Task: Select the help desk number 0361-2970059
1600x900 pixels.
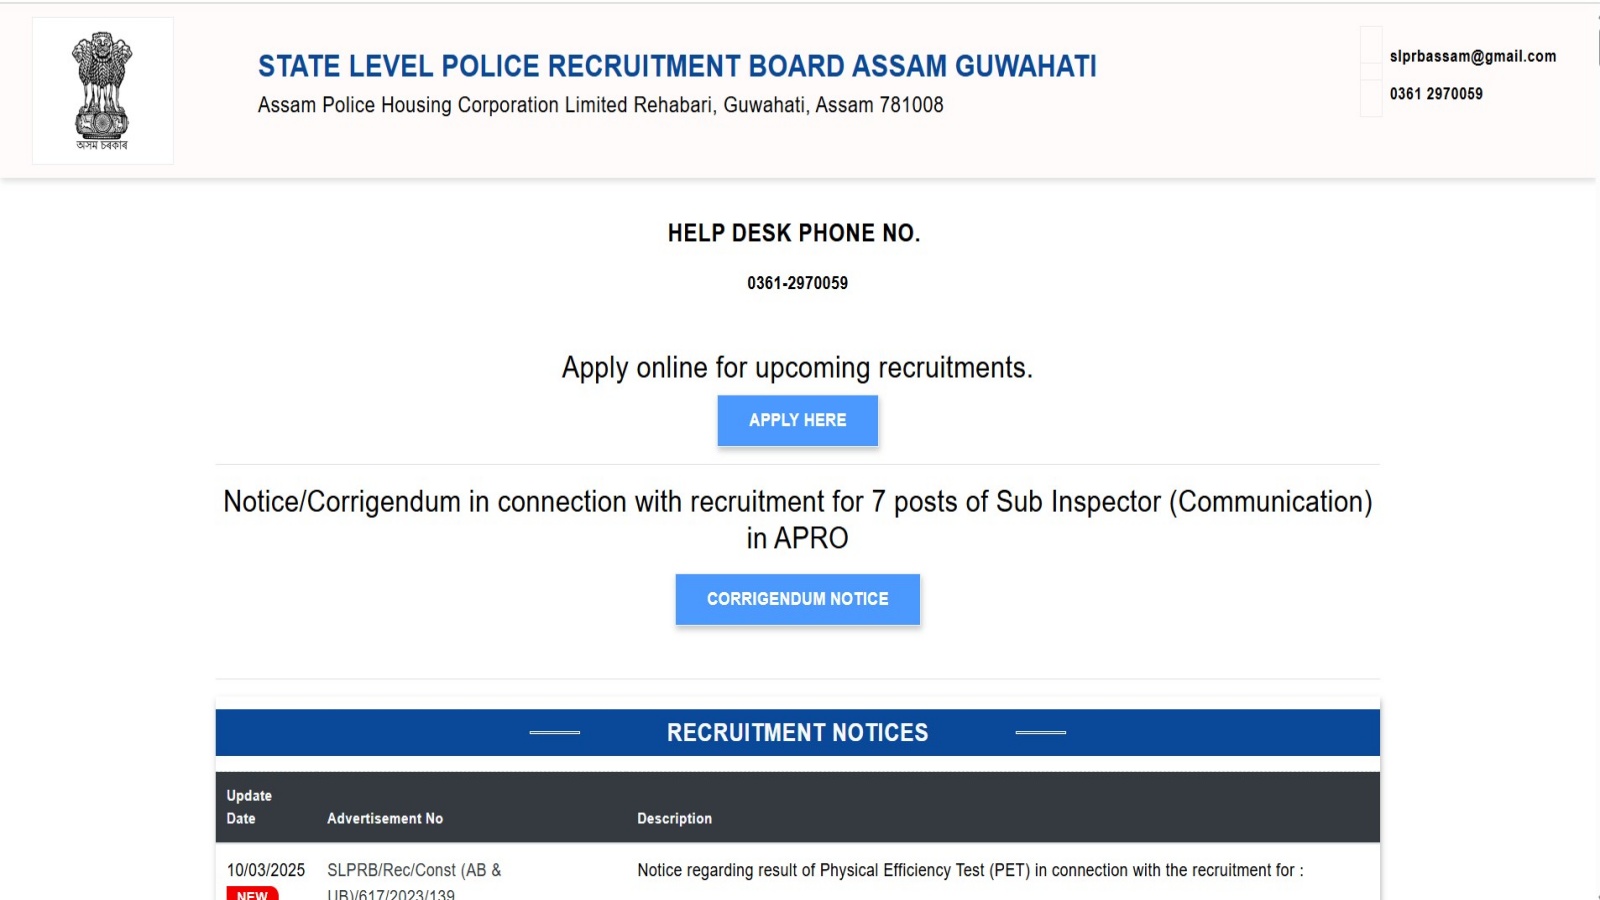Action: coord(797,283)
